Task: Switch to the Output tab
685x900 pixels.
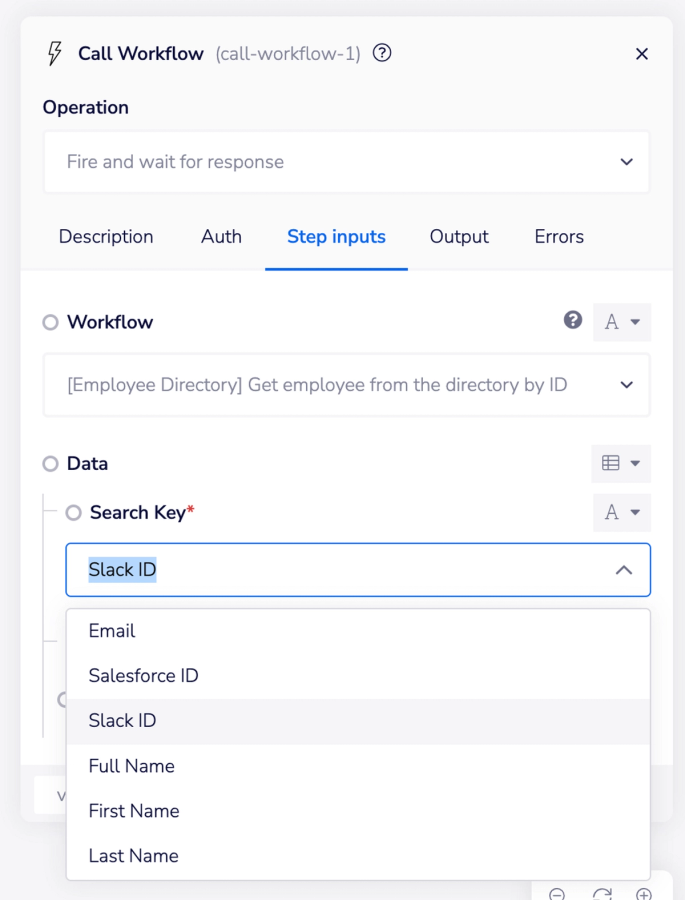Action: coord(459,236)
